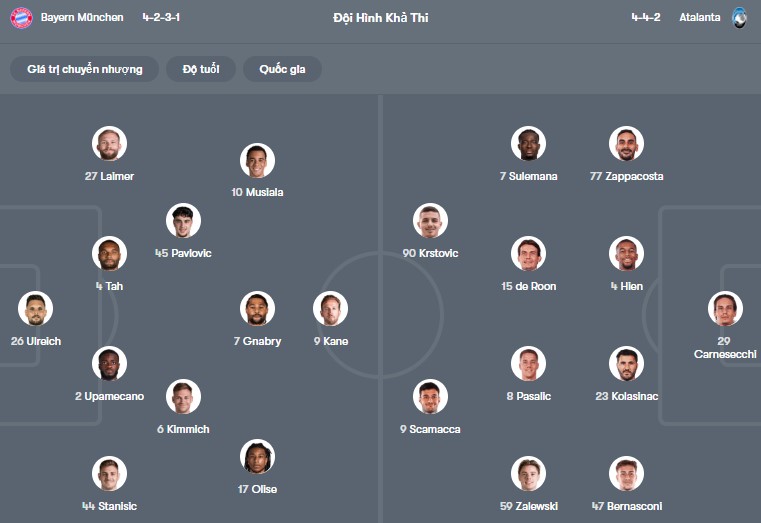
Task: Select goalkeeper Ulreich's avatar
Action: click(x=35, y=309)
